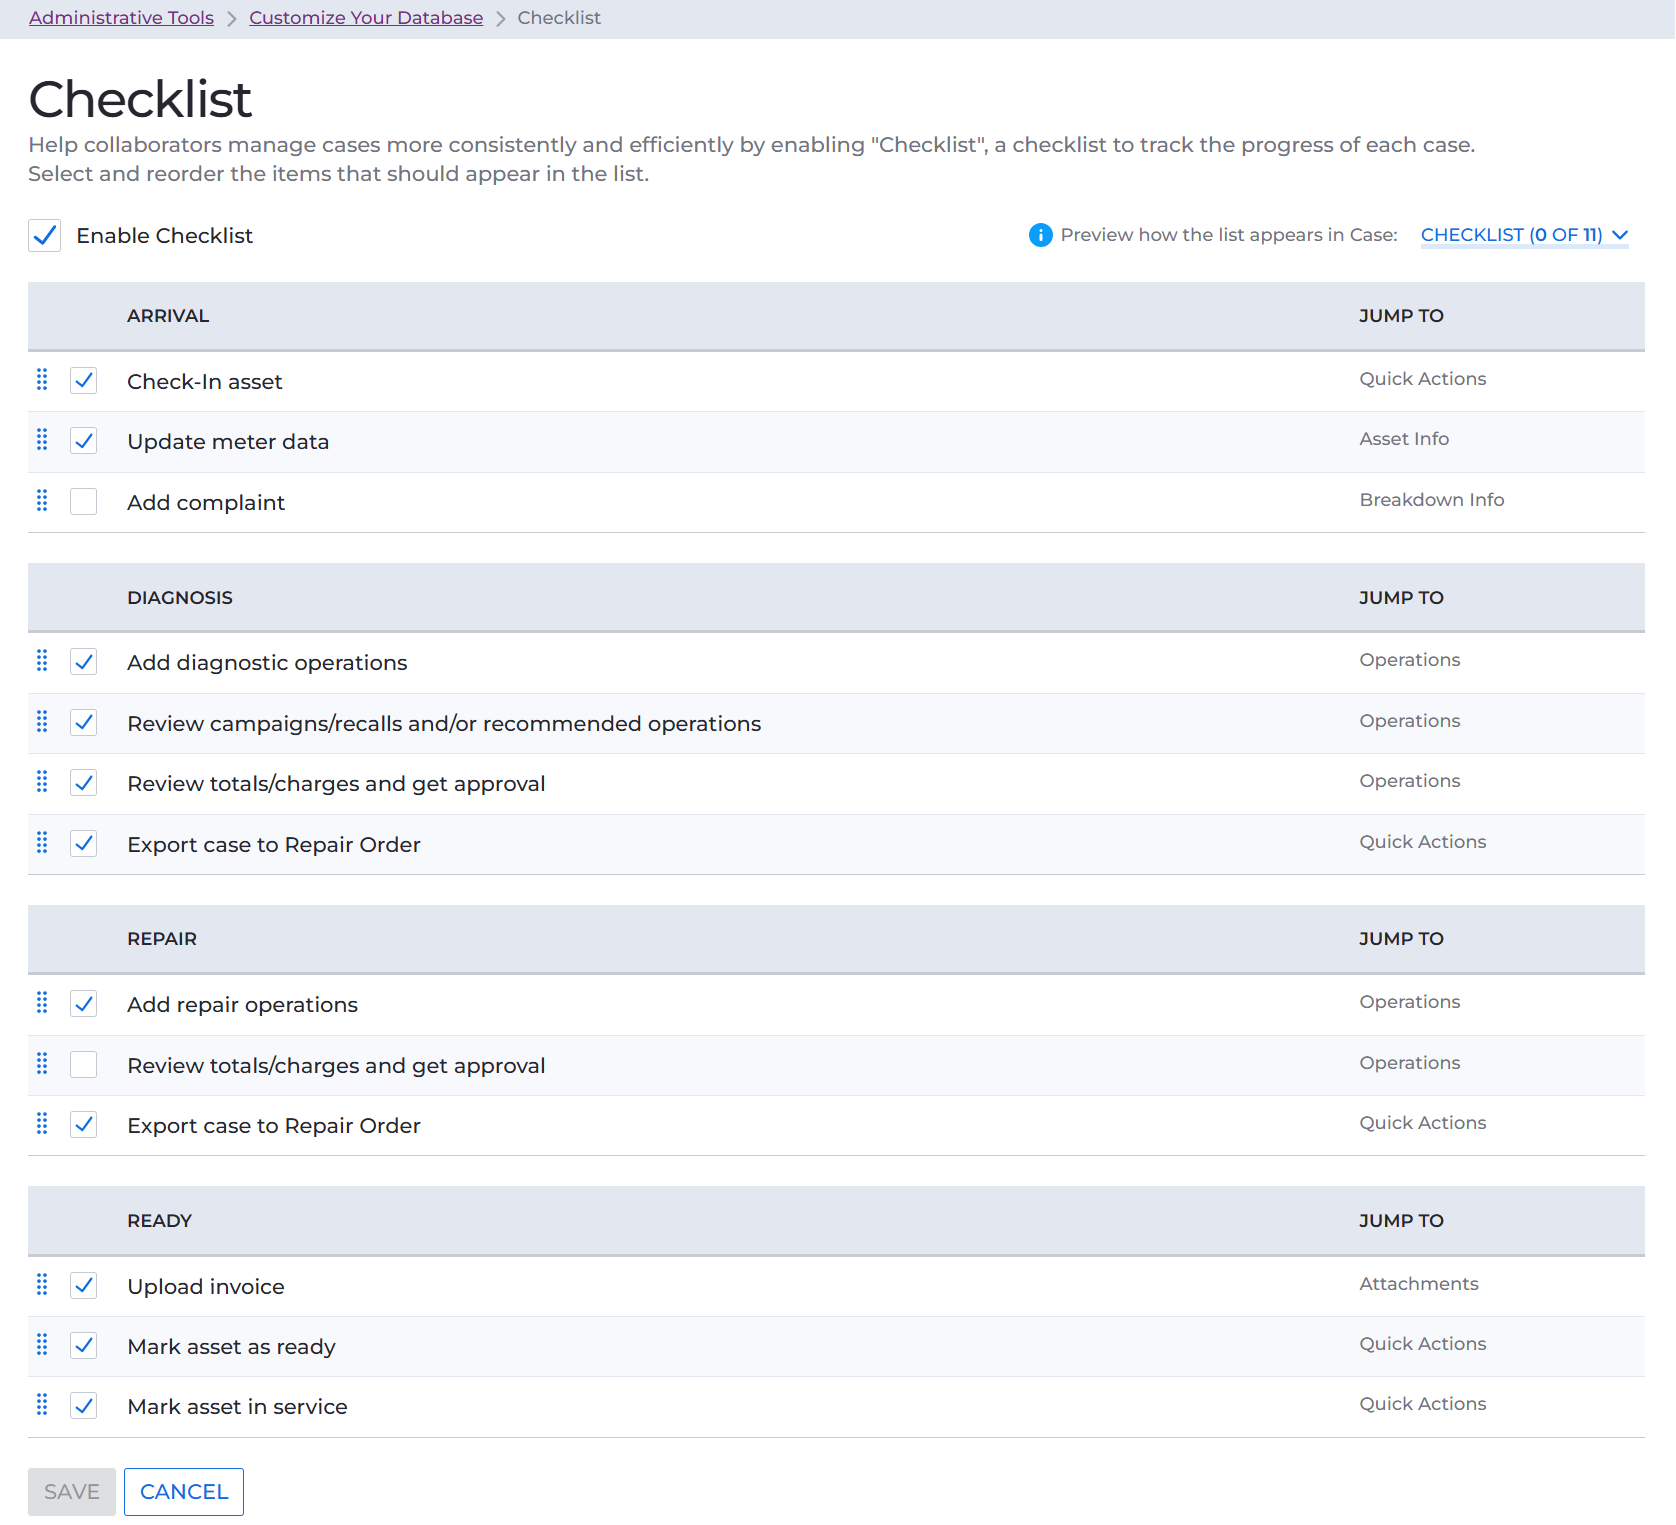Uncheck Review campaigns/recalls checkbox
This screenshot has height=1525, width=1676.
point(84,723)
